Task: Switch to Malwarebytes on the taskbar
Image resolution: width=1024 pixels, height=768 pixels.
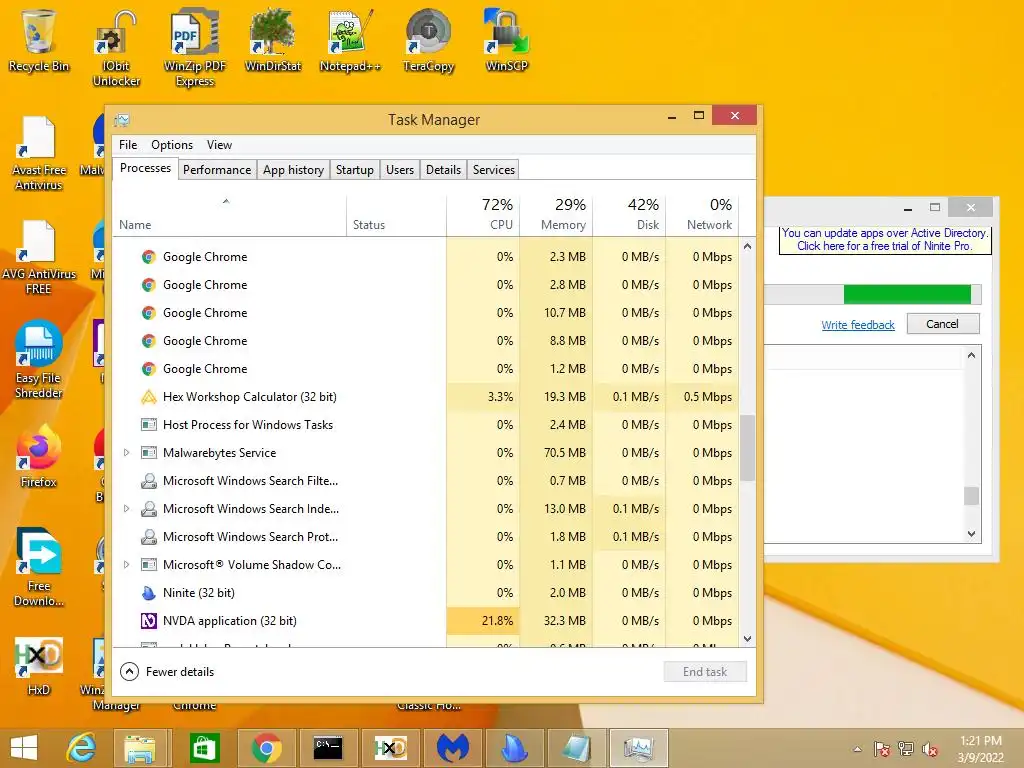Action: point(452,748)
